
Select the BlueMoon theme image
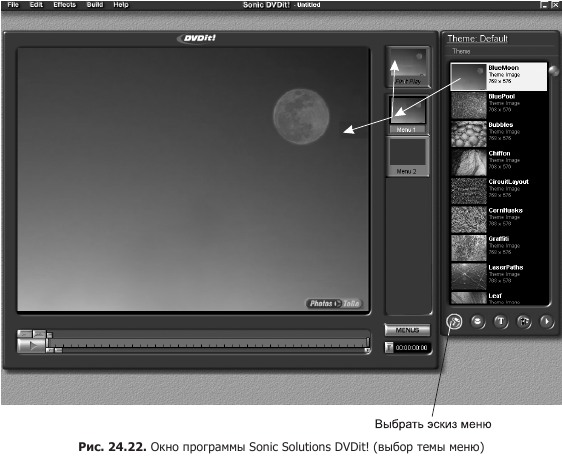tap(499, 76)
